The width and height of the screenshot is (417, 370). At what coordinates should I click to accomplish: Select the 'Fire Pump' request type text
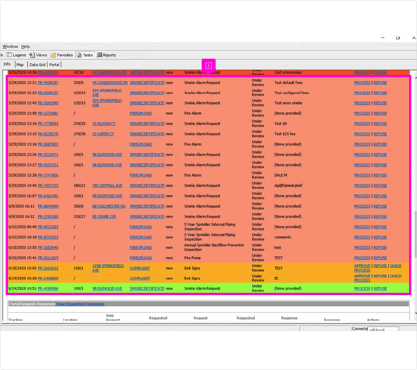click(x=193, y=258)
